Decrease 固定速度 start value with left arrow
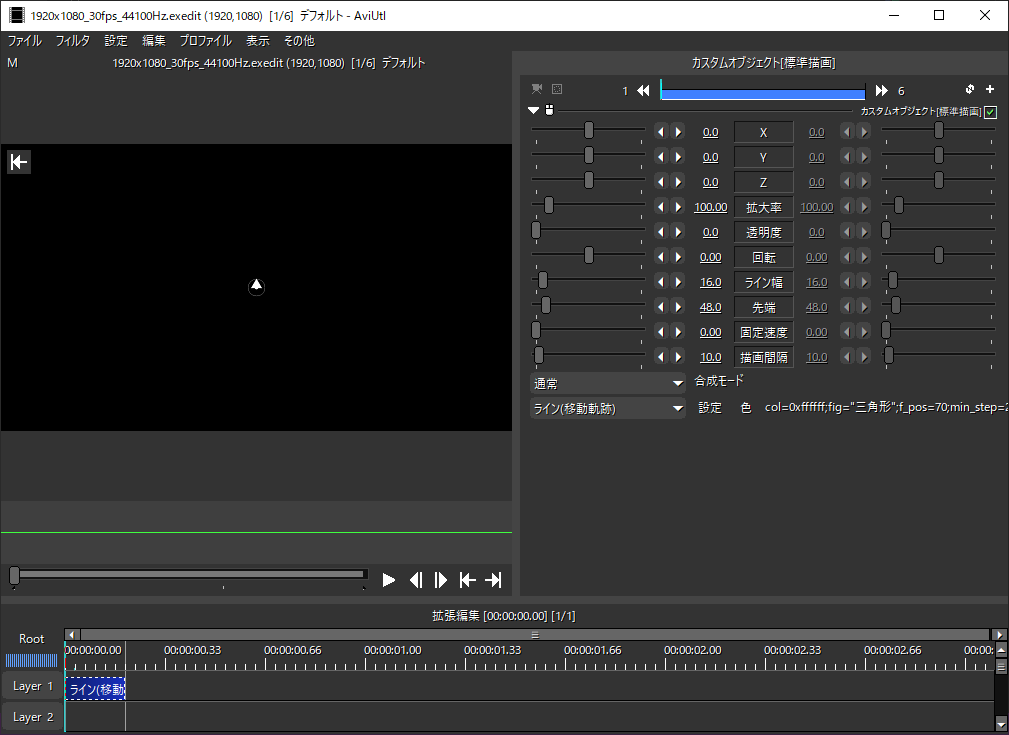1009x735 pixels. pos(661,331)
